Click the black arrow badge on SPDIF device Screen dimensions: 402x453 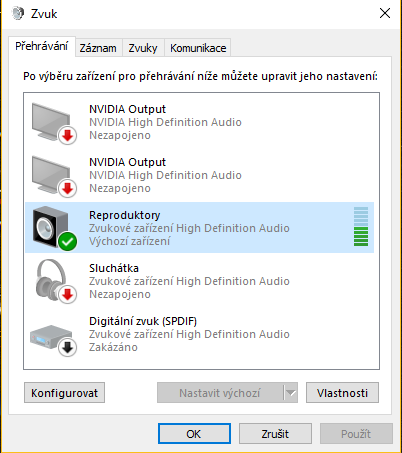pyautogui.click(x=68, y=347)
